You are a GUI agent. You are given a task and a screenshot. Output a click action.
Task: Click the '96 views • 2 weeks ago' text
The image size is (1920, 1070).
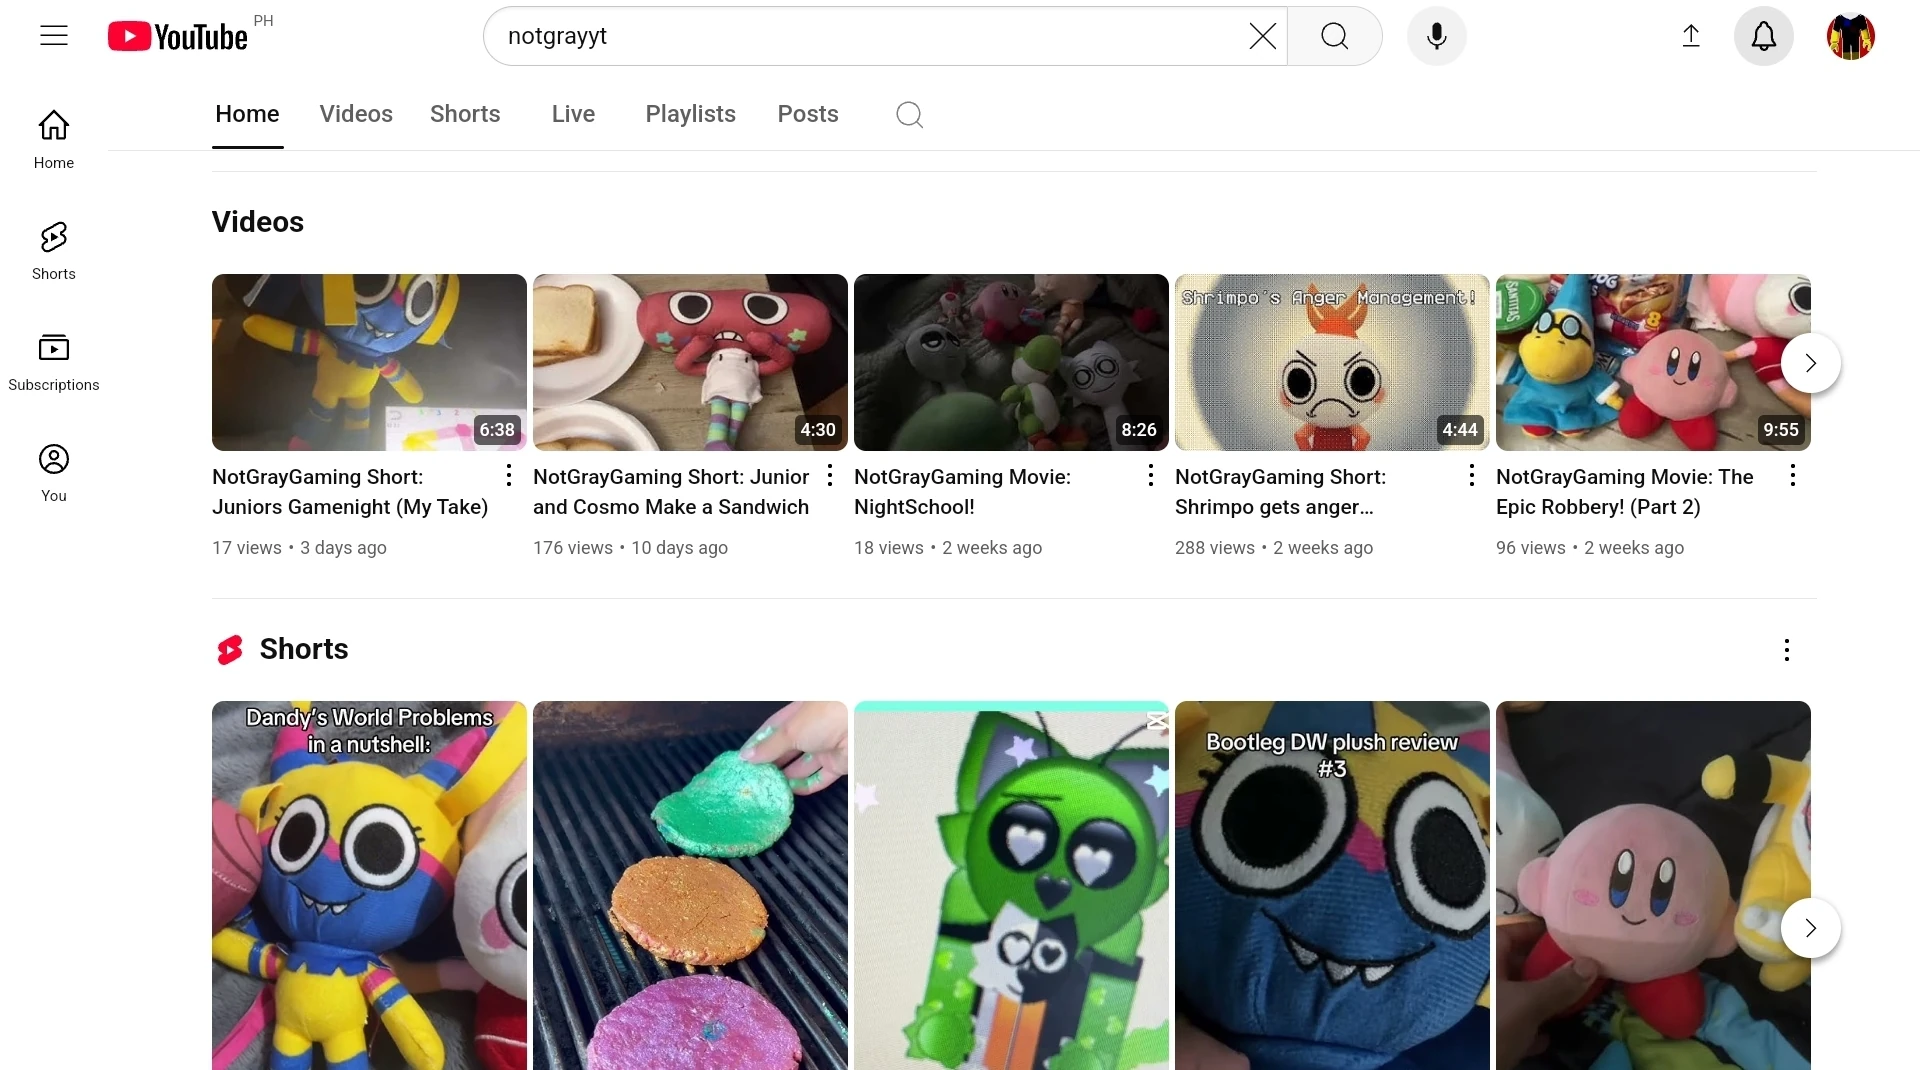click(1590, 548)
